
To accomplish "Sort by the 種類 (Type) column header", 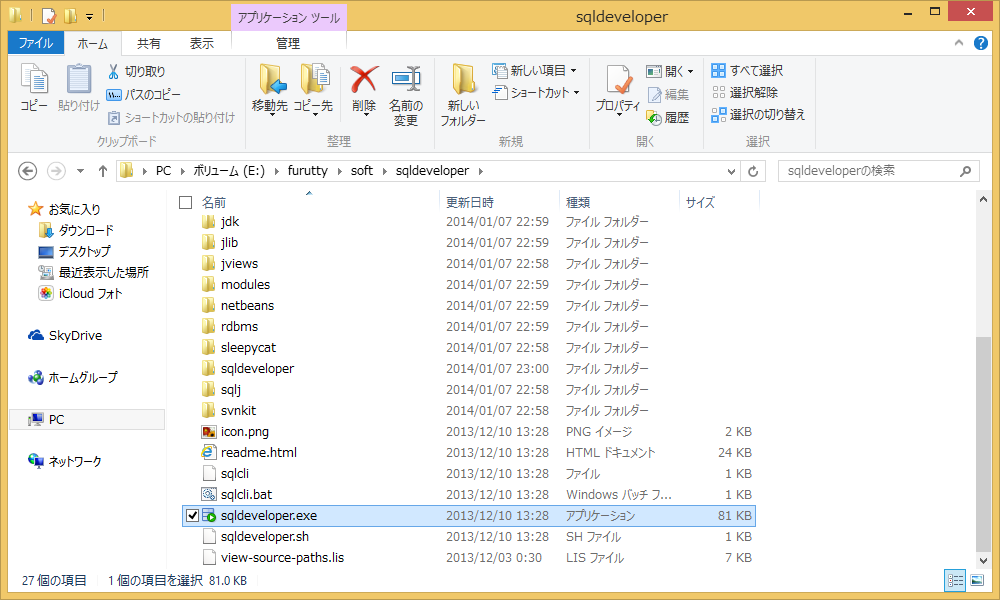I will (x=578, y=202).
